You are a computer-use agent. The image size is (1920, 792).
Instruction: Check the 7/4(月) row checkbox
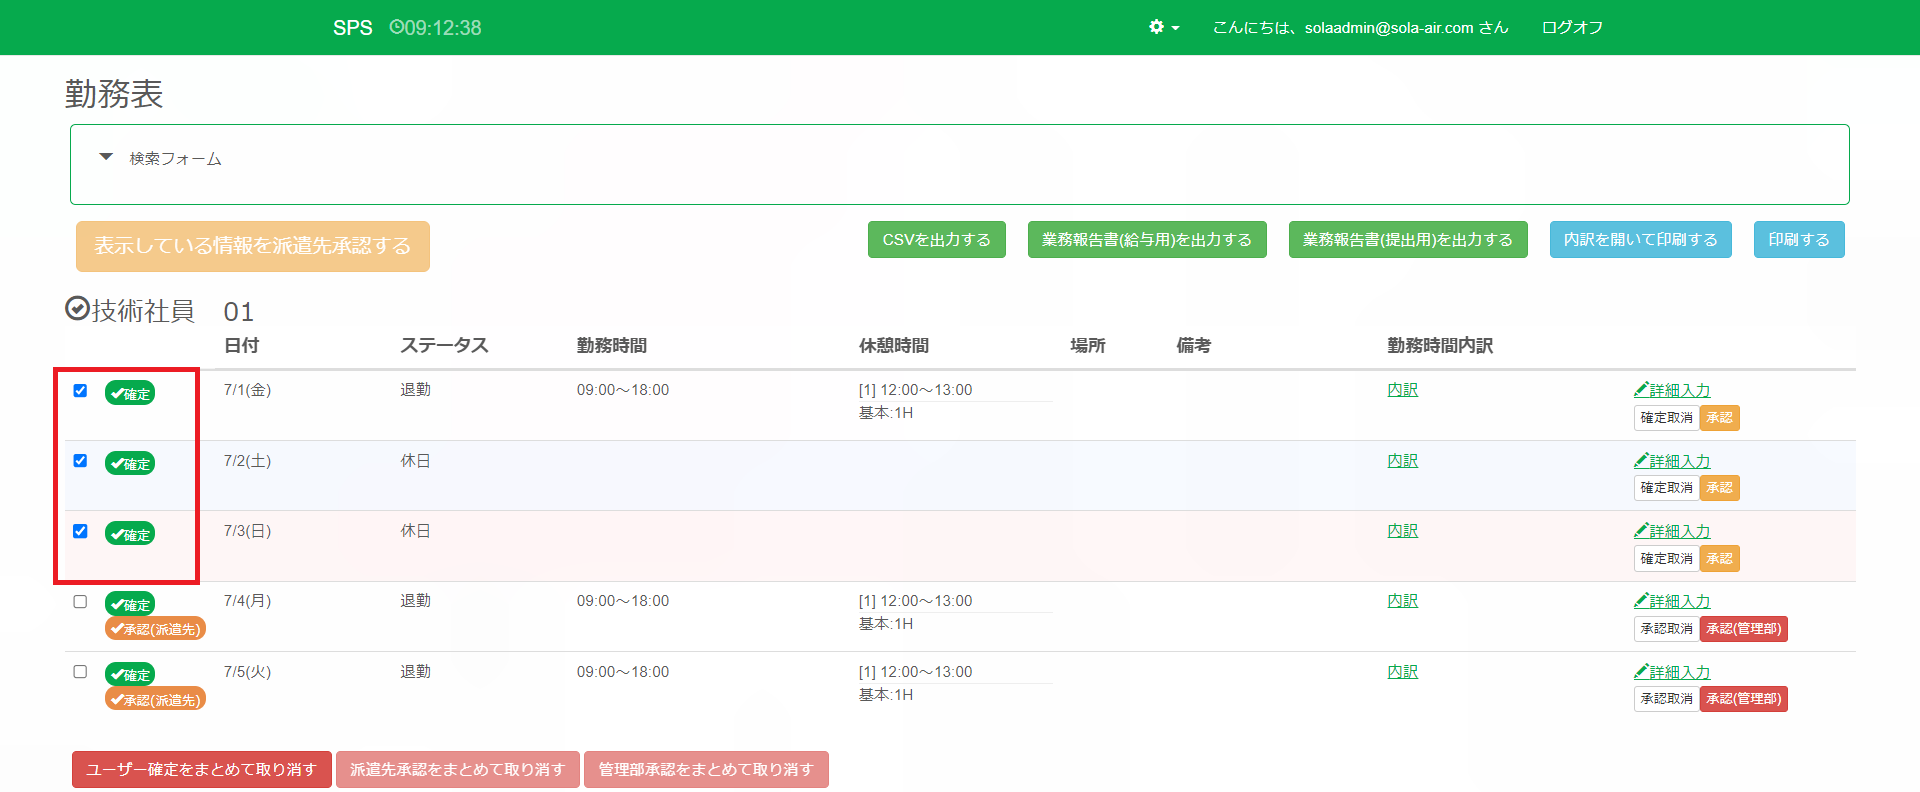point(80,602)
